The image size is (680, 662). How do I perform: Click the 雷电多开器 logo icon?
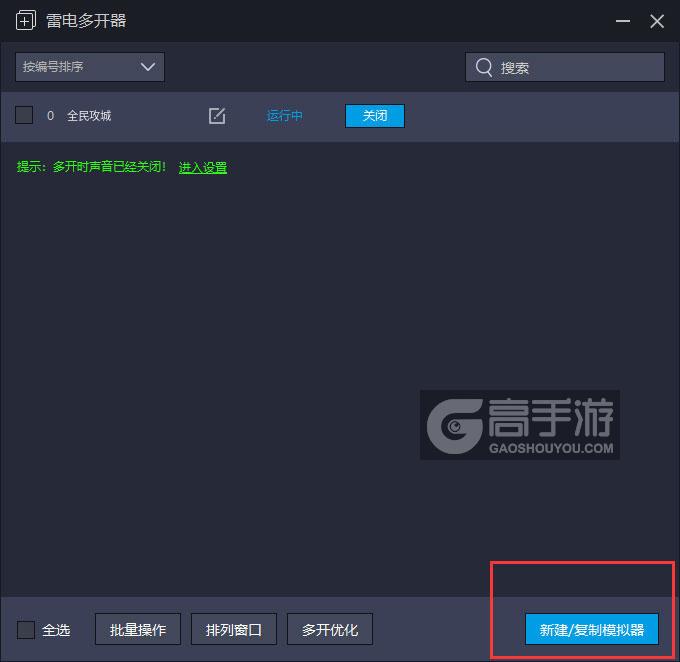click(26, 21)
